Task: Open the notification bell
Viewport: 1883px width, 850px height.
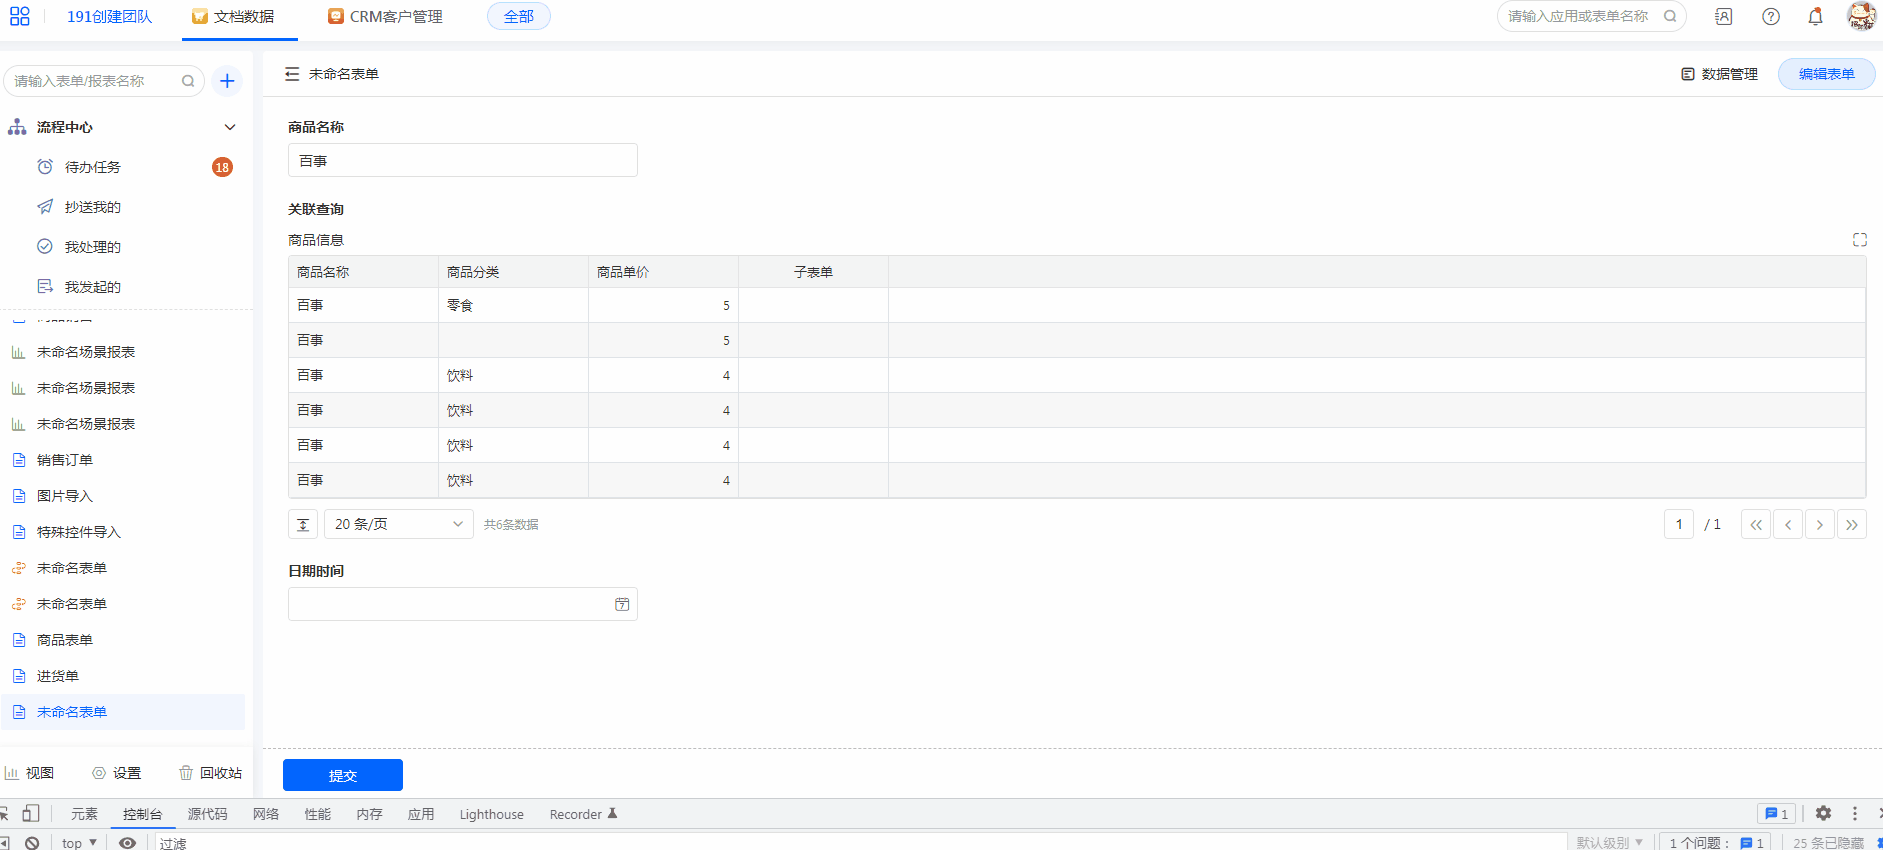Action: (x=1815, y=16)
